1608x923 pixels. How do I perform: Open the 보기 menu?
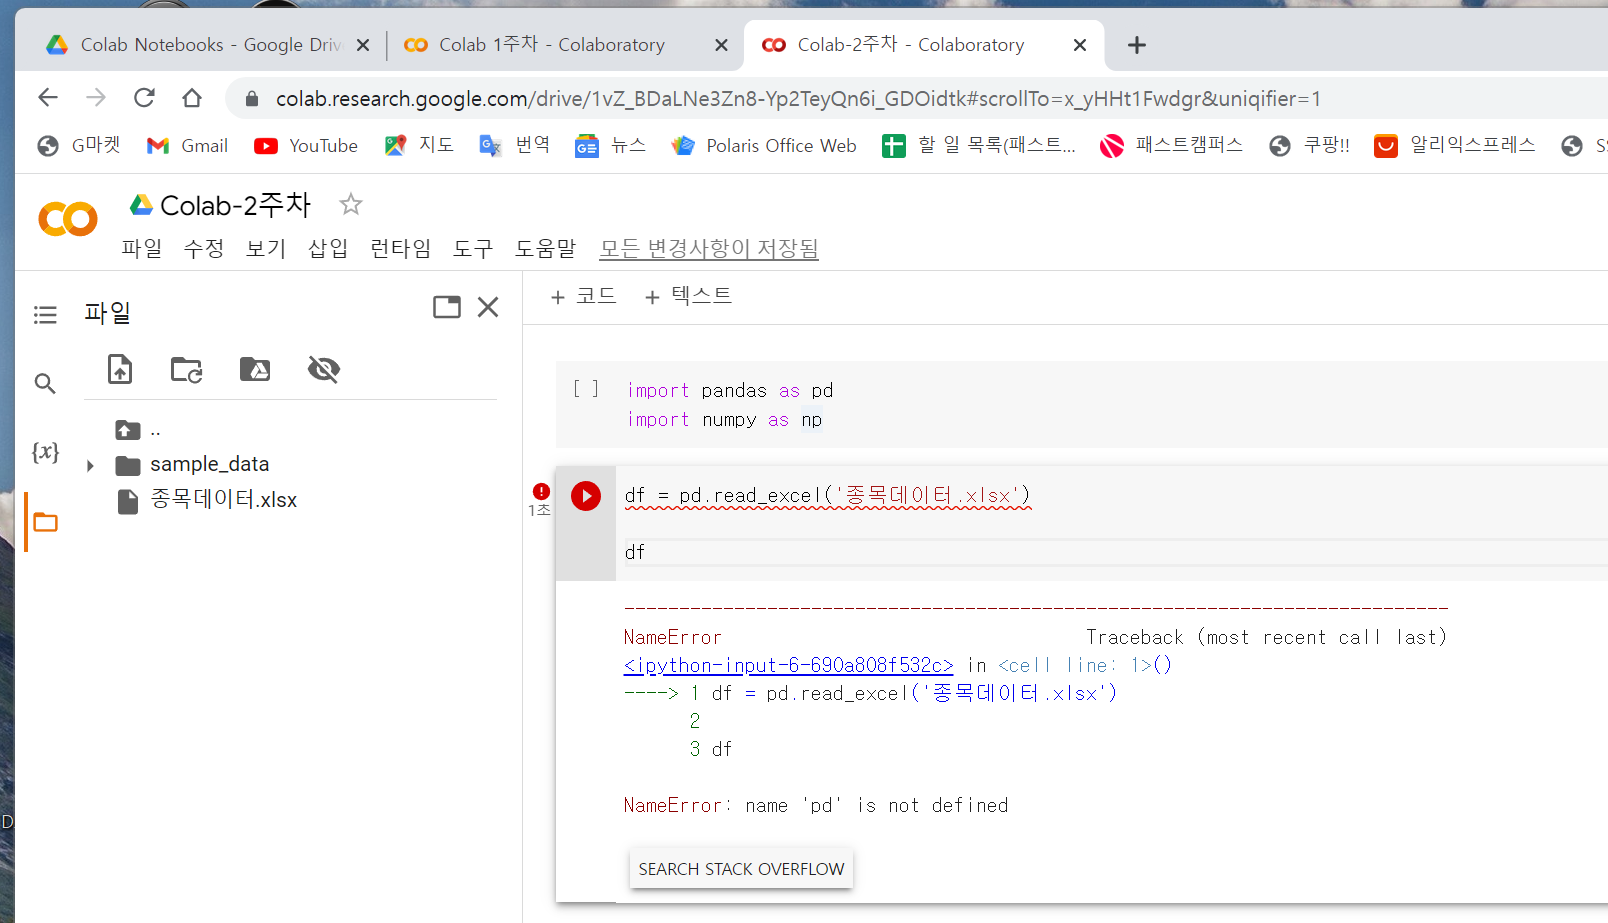[x=266, y=248]
